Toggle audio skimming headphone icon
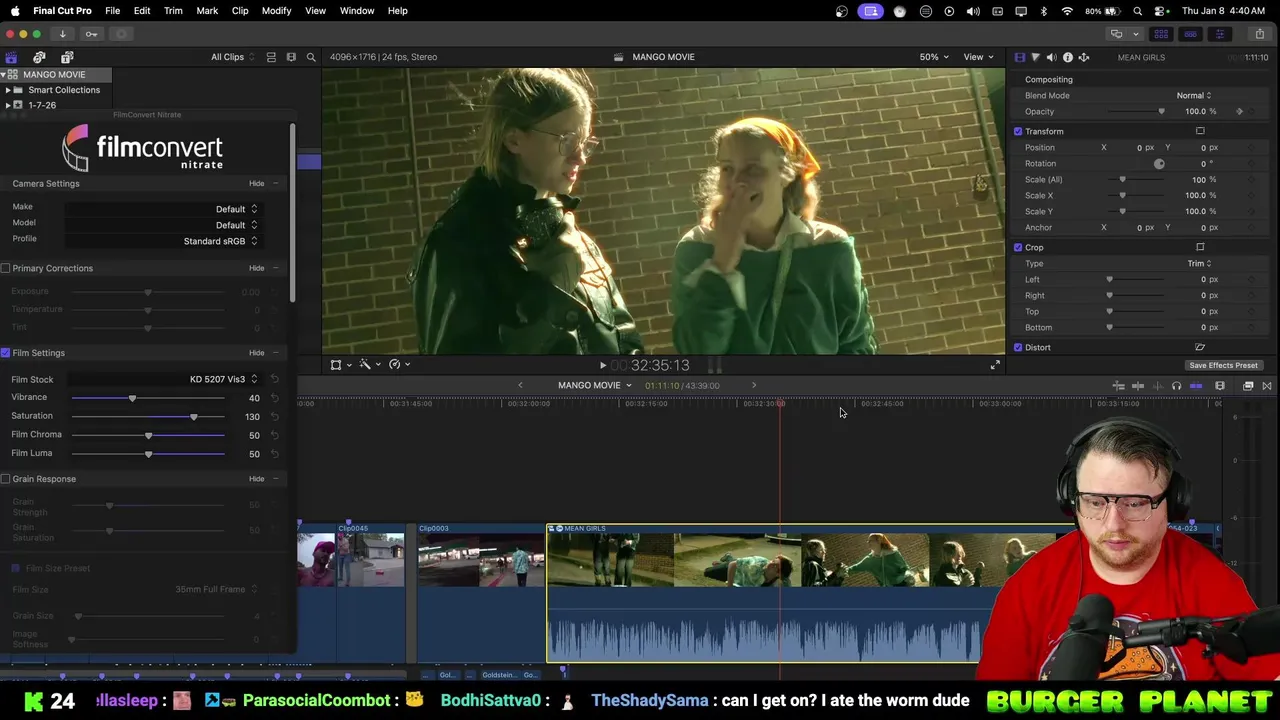The width and height of the screenshot is (1280, 720). click(x=1176, y=386)
